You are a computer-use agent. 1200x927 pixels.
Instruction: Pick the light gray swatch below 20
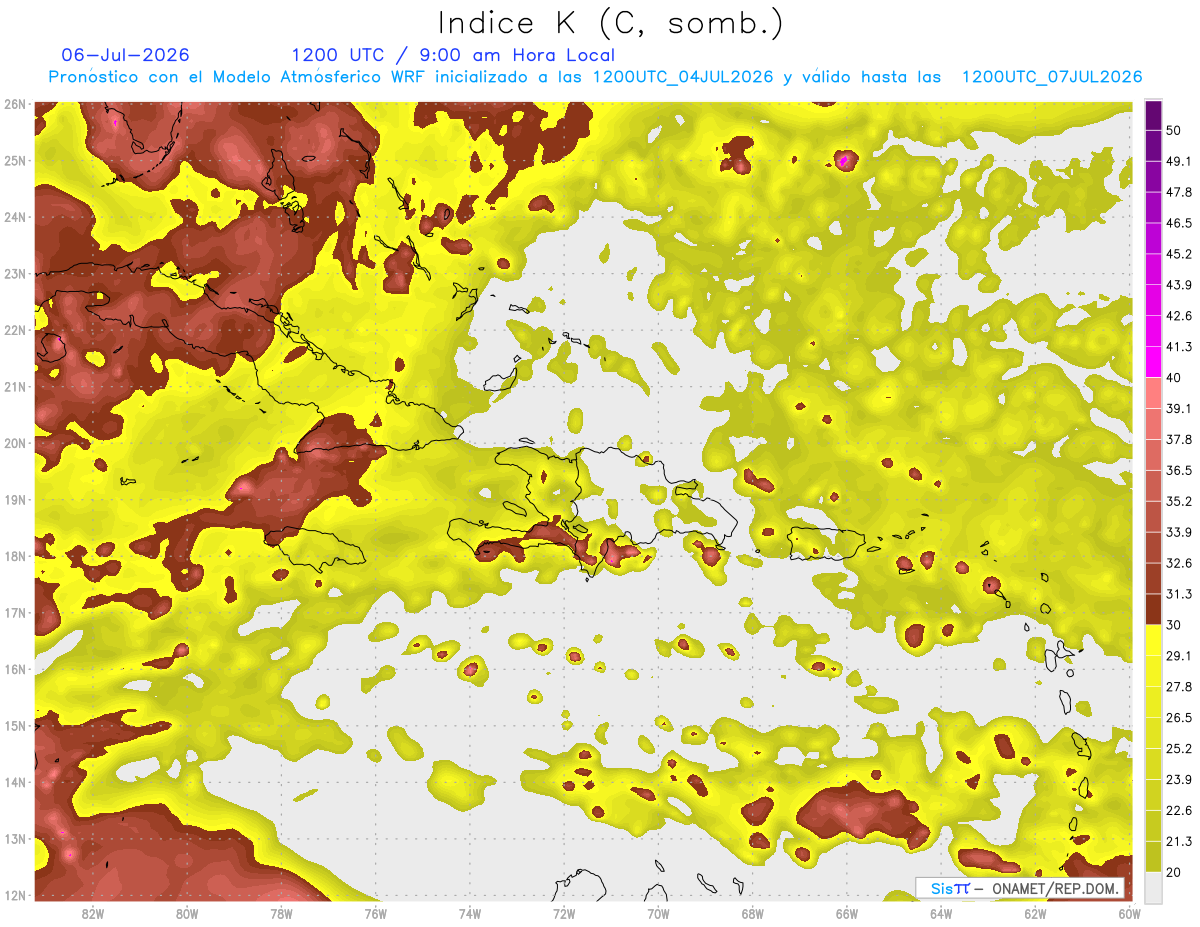pos(1153,886)
